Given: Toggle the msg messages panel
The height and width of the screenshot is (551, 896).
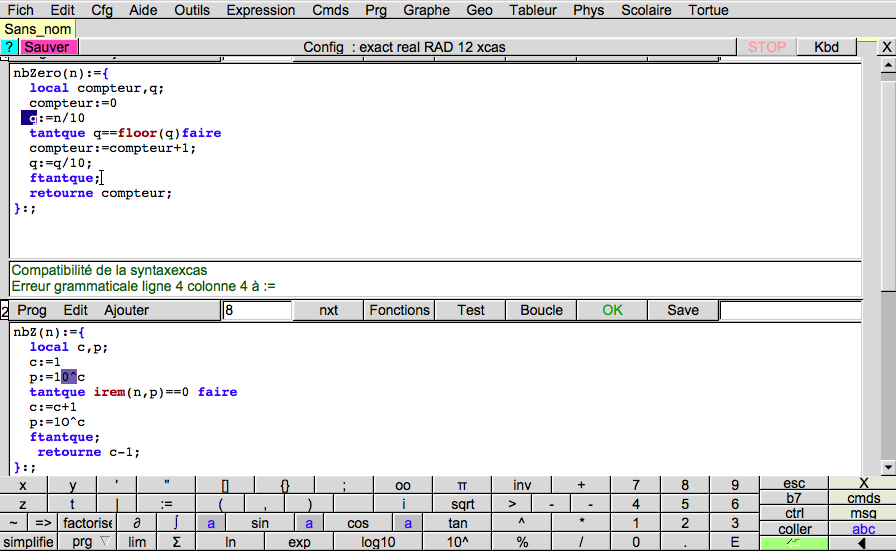Looking at the screenshot, I should point(862,513).
